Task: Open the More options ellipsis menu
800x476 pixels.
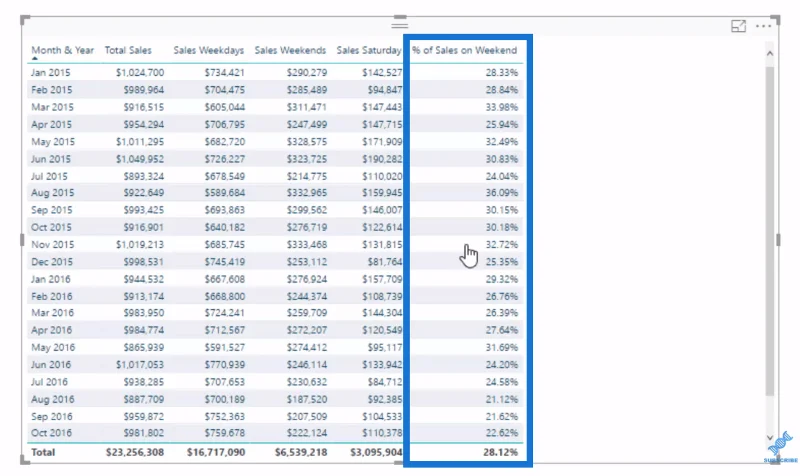Action: 763,26
